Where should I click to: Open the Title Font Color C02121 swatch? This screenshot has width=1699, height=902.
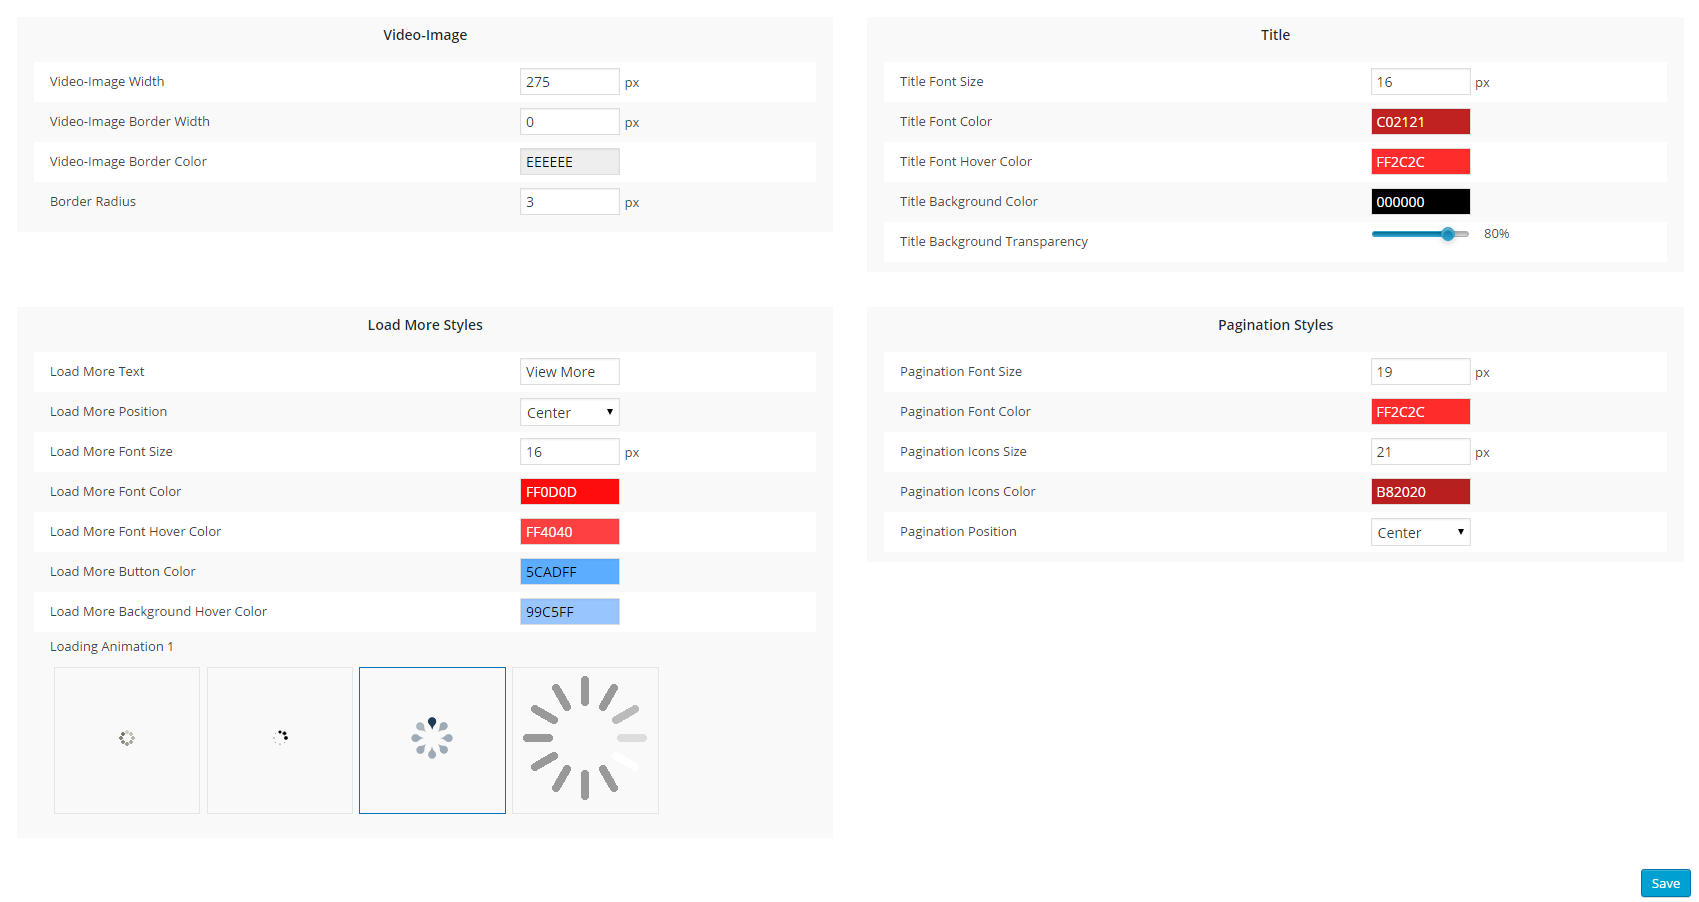(1420, 122)
